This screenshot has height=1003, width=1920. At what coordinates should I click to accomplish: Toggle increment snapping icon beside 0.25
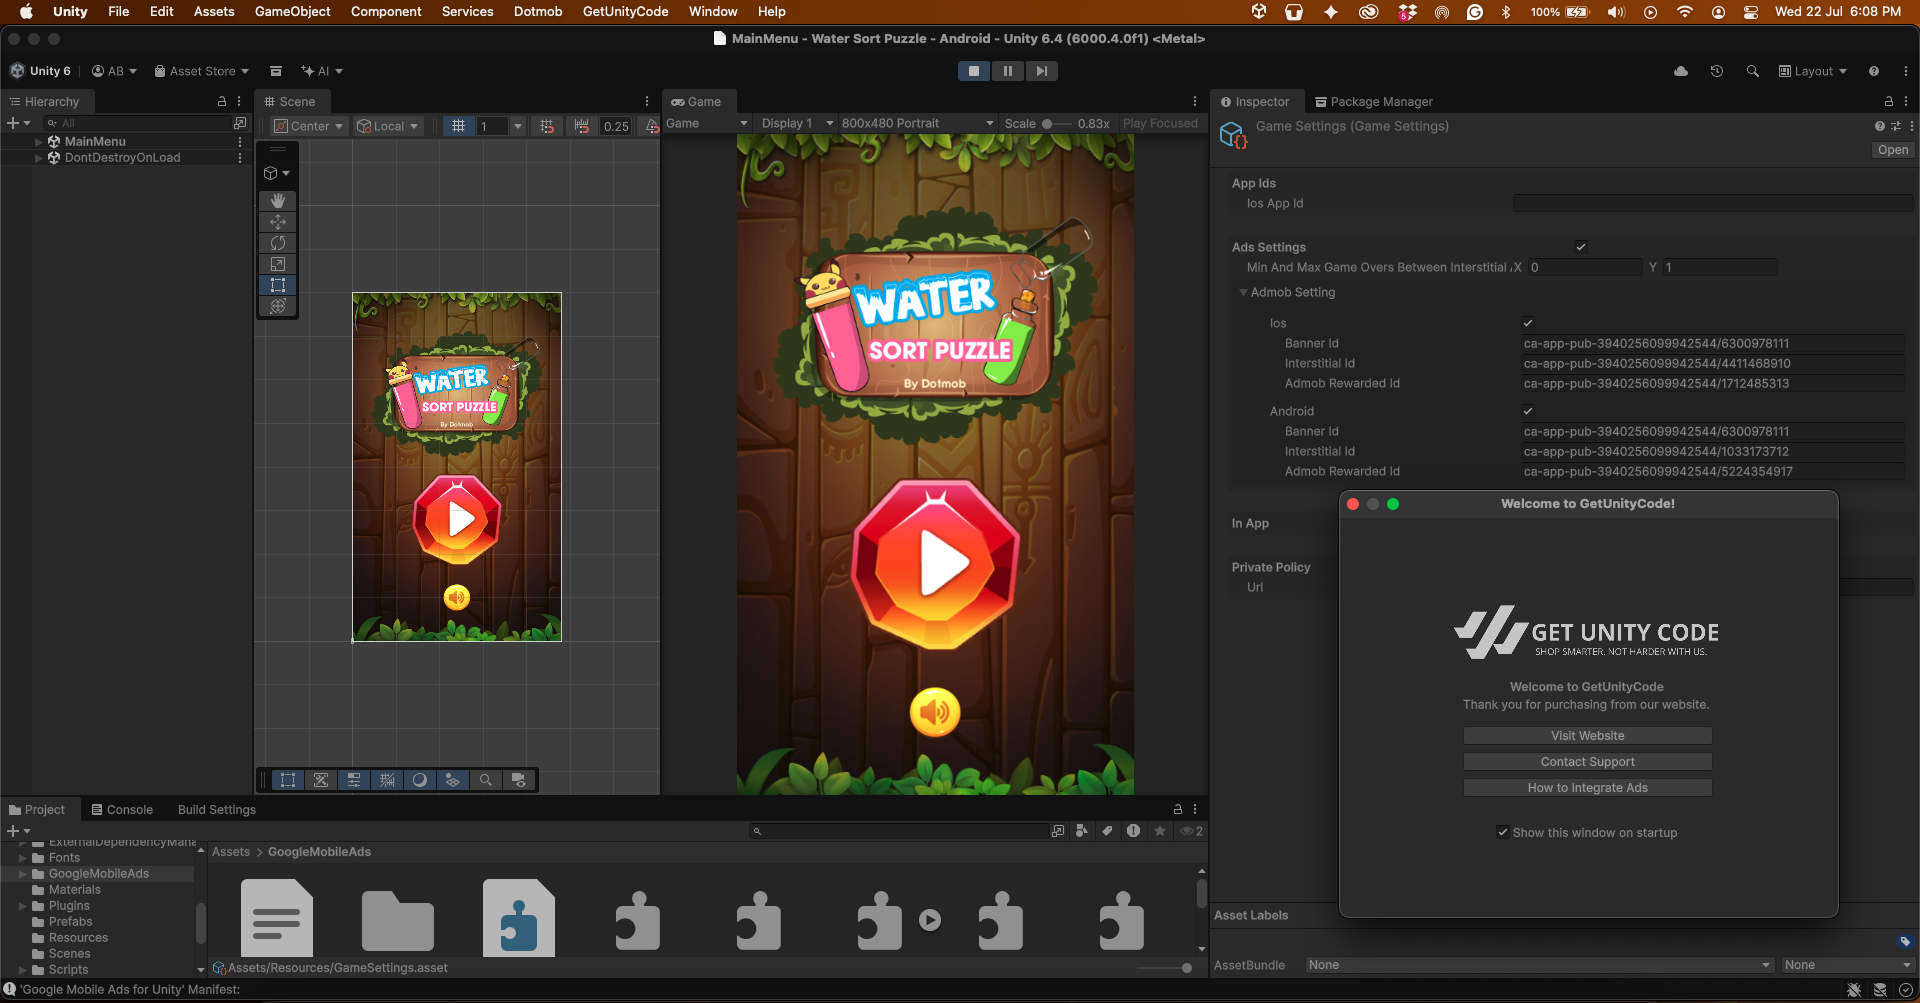click(x=582, y=126)
